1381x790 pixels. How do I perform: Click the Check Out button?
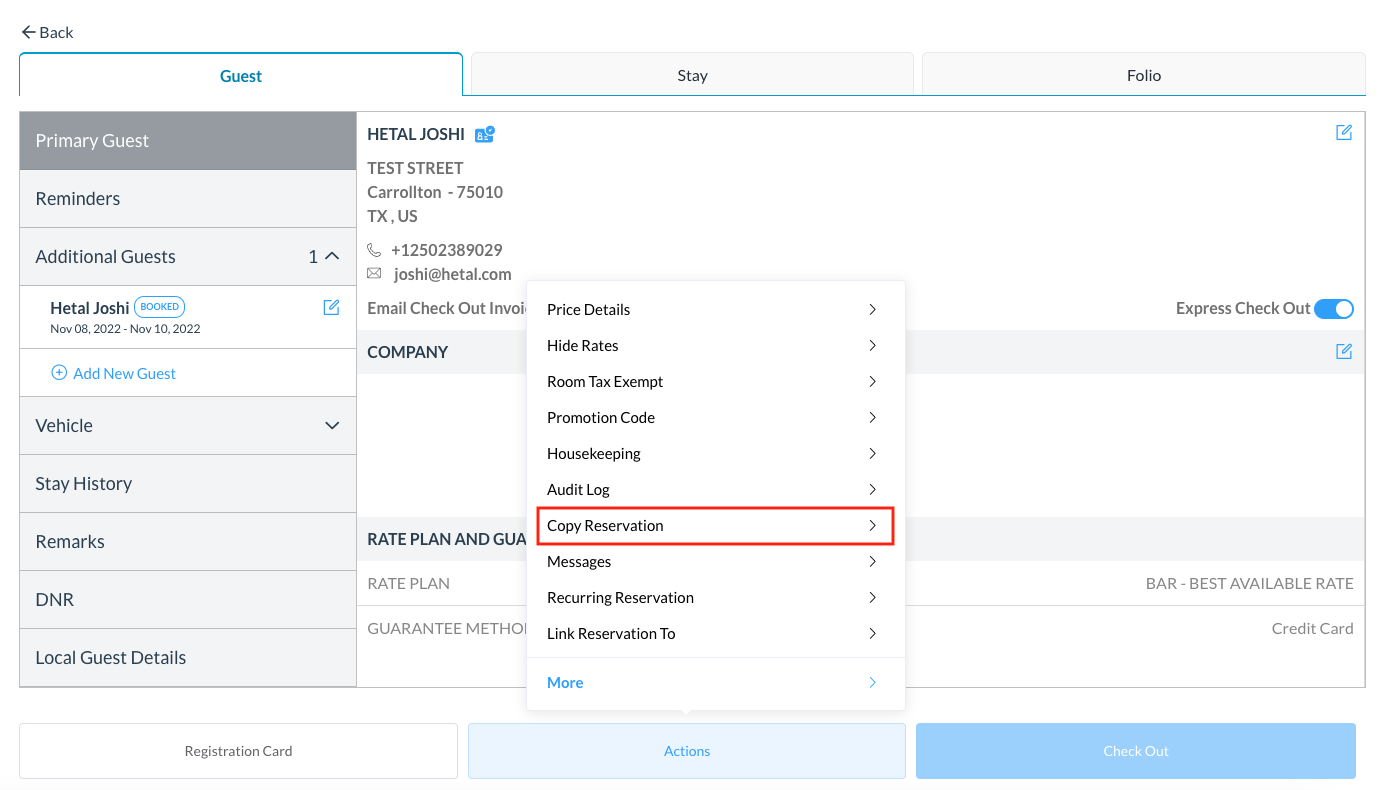[1135, 751]
